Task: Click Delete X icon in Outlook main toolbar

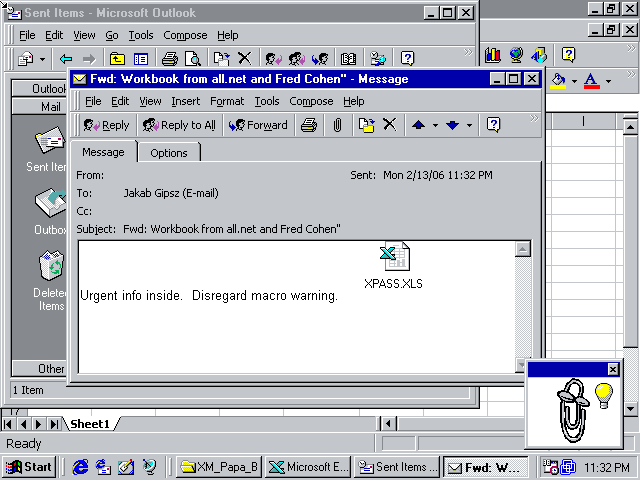Action: point(244,58)
